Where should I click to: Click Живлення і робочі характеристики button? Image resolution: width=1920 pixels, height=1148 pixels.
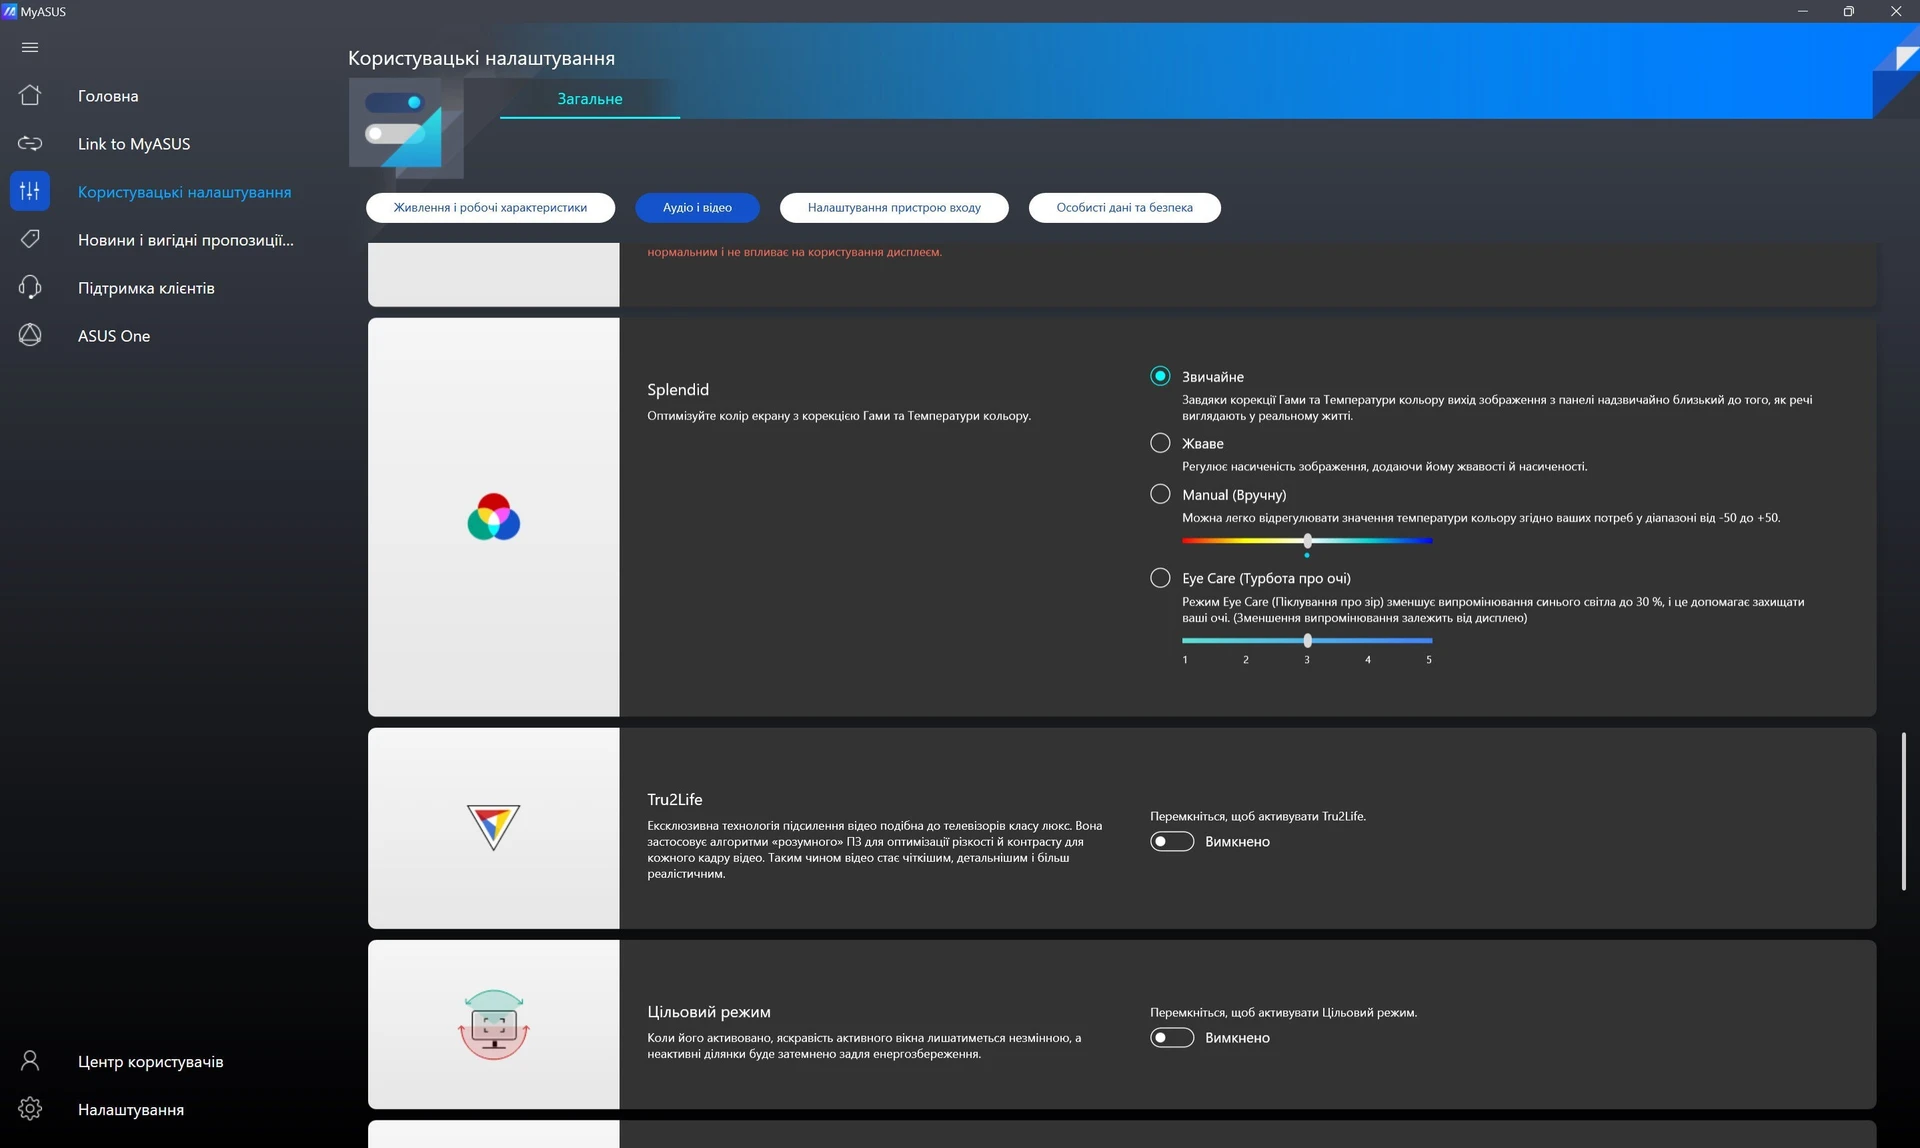(x=490, y=208)
